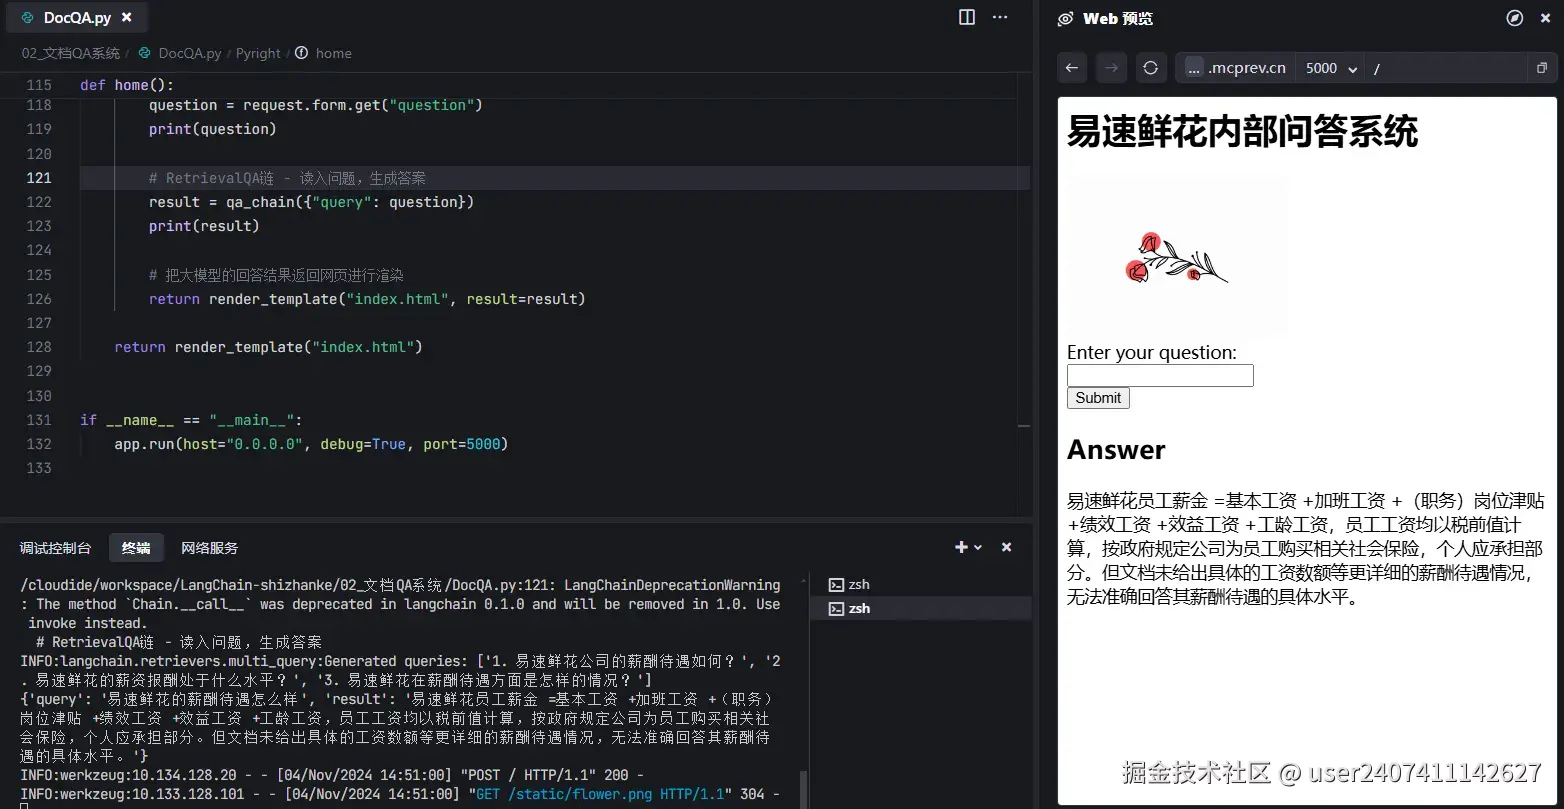Close the DocQA.py editor tab
This screenshot has height=809, width=1564.
click(x=126, y=18)
